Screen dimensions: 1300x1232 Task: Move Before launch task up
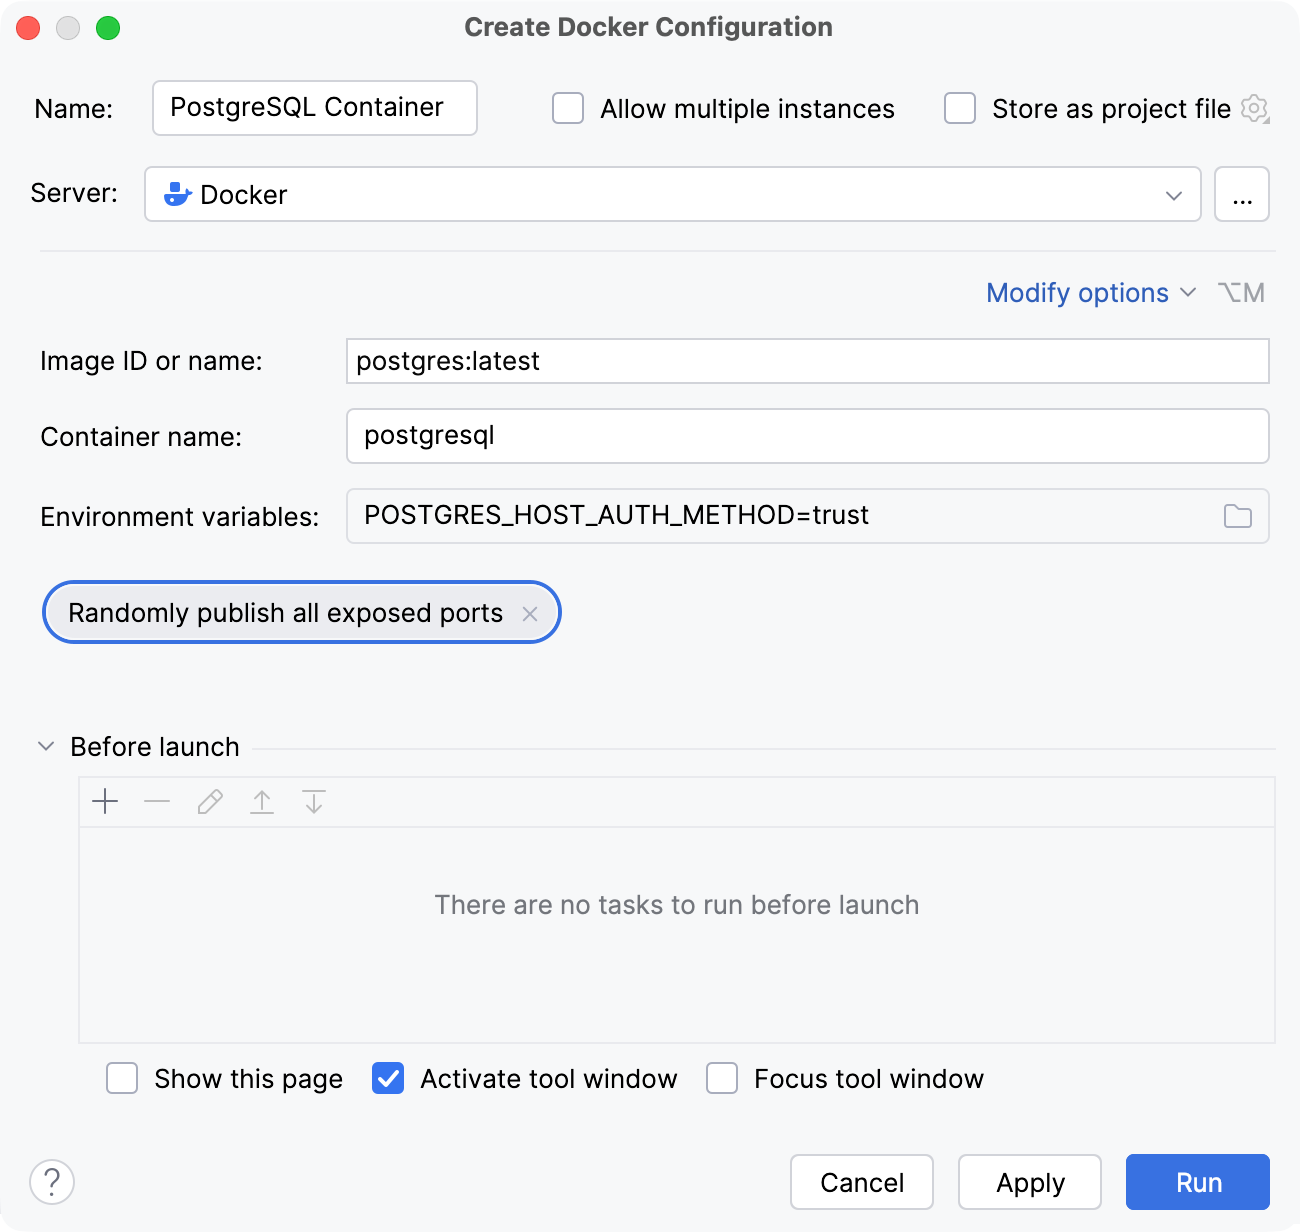click(262, 801)
